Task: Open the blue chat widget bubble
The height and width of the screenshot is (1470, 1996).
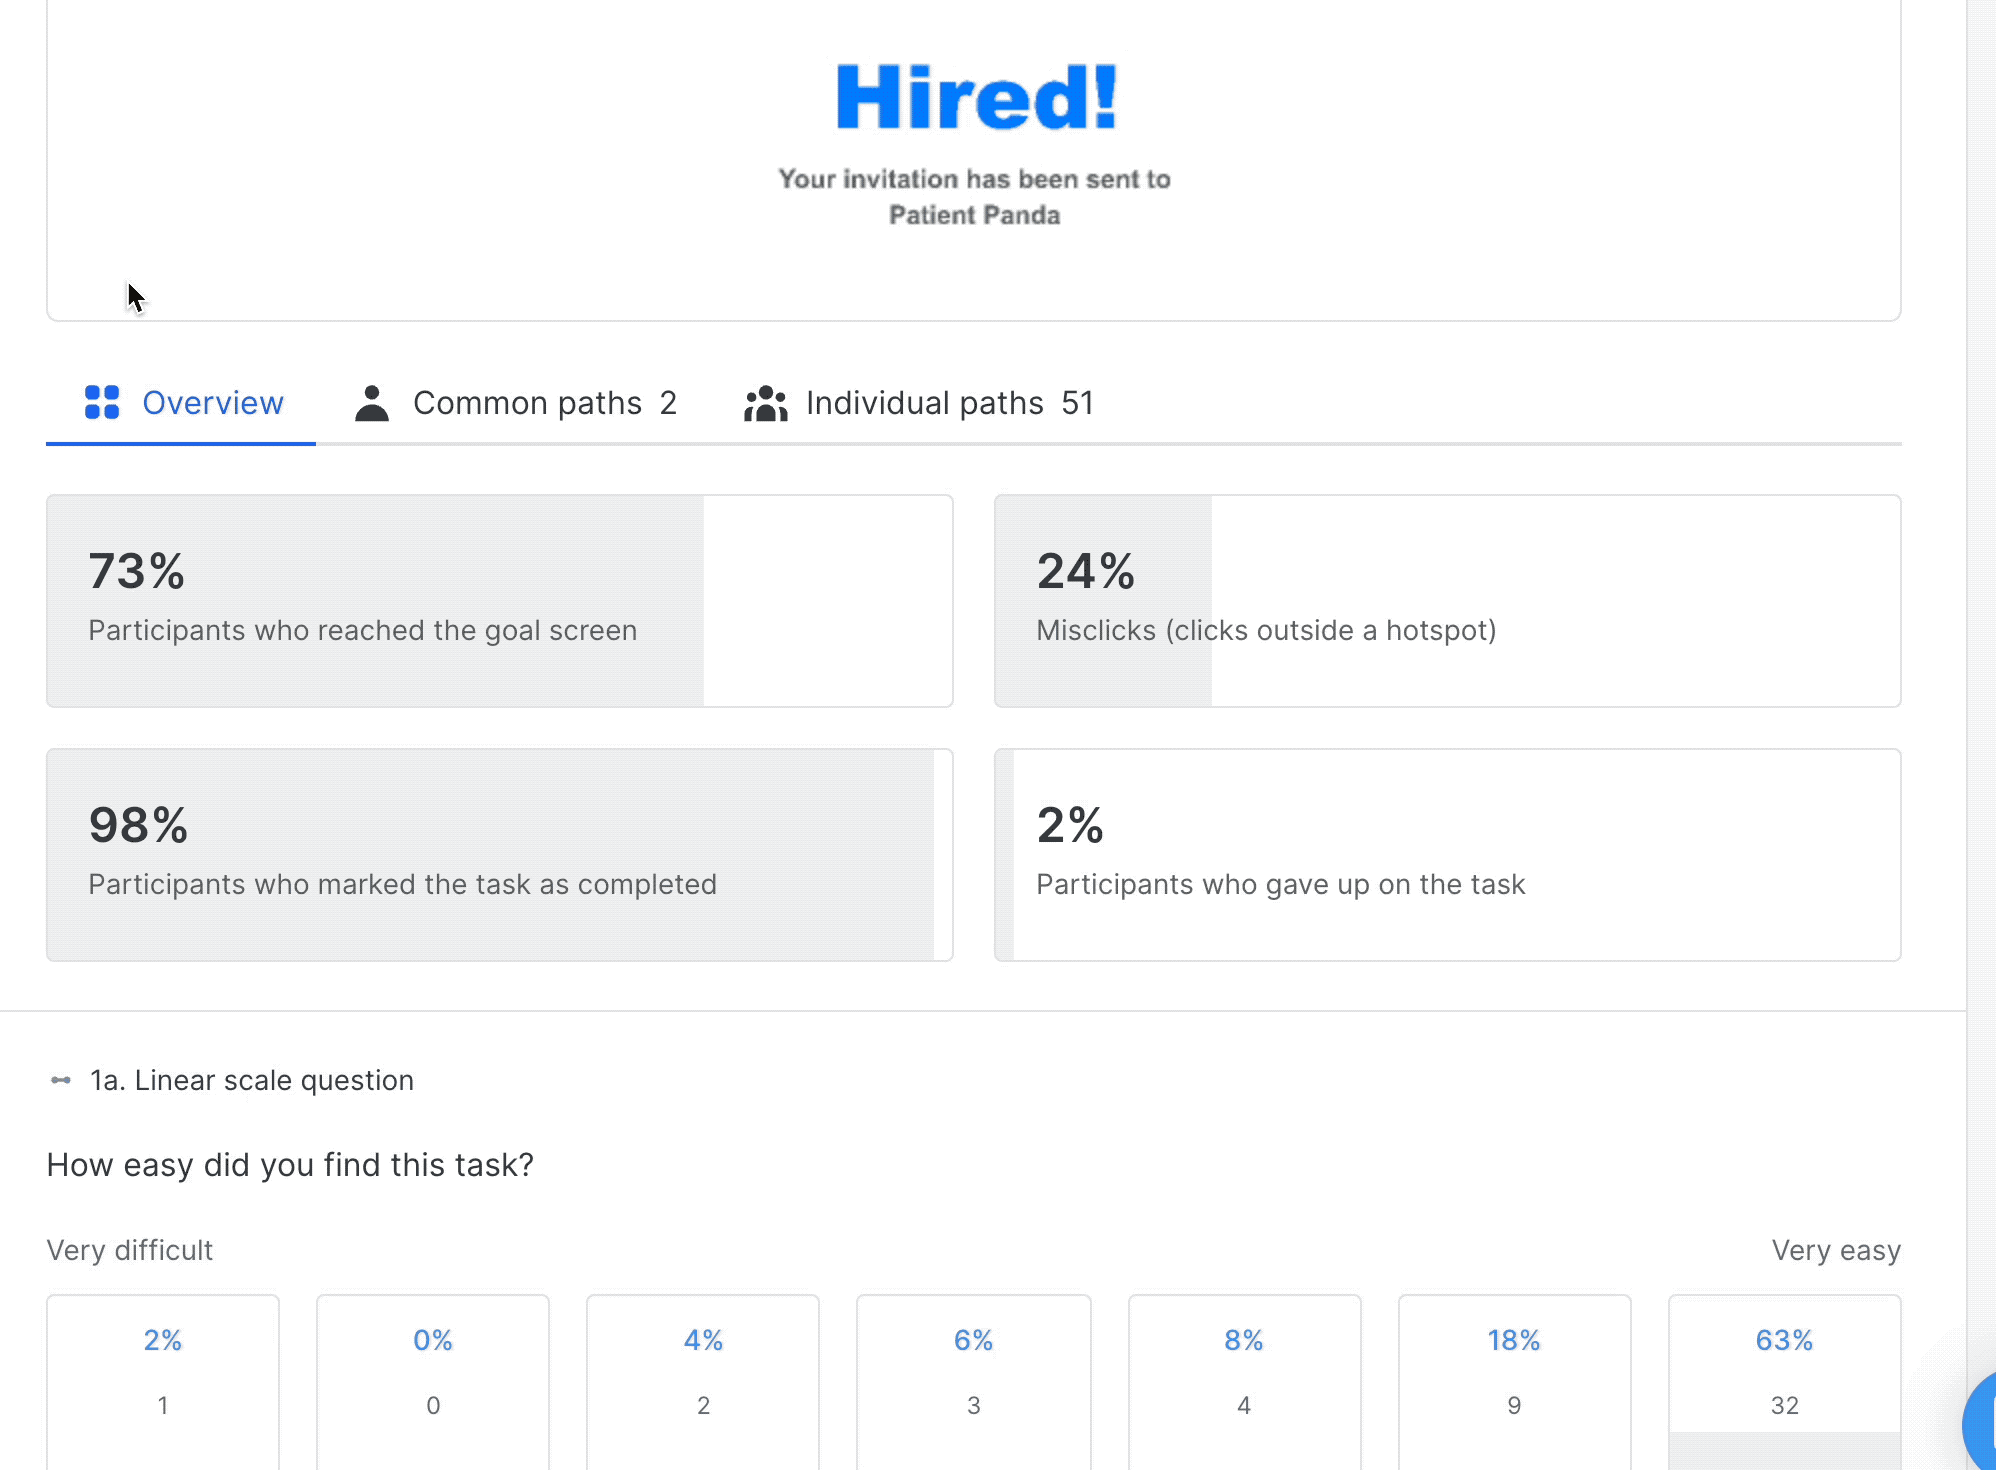Action: point(1982,1425)
